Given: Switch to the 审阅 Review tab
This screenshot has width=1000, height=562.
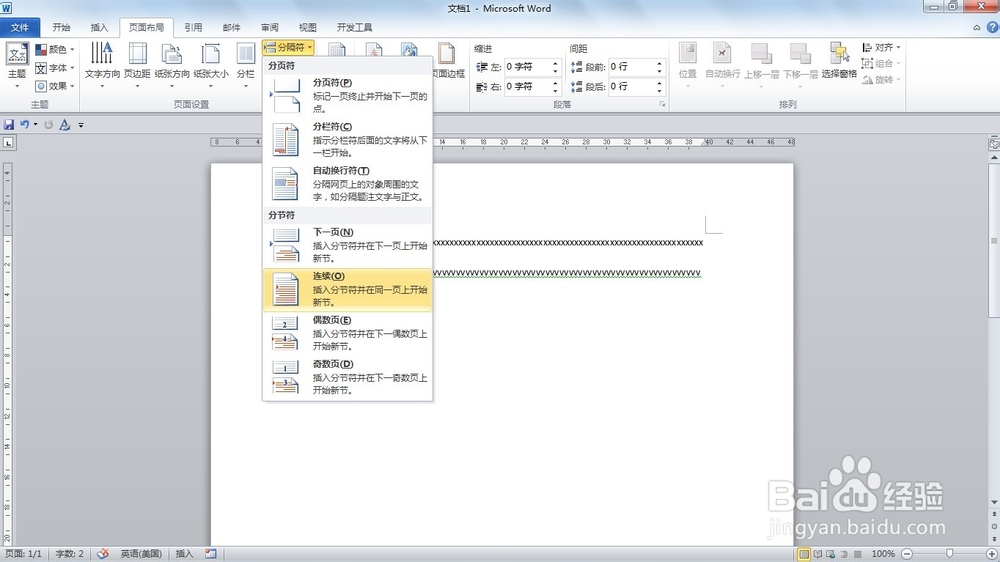Looking at the screenshot, I should point(270,27).
